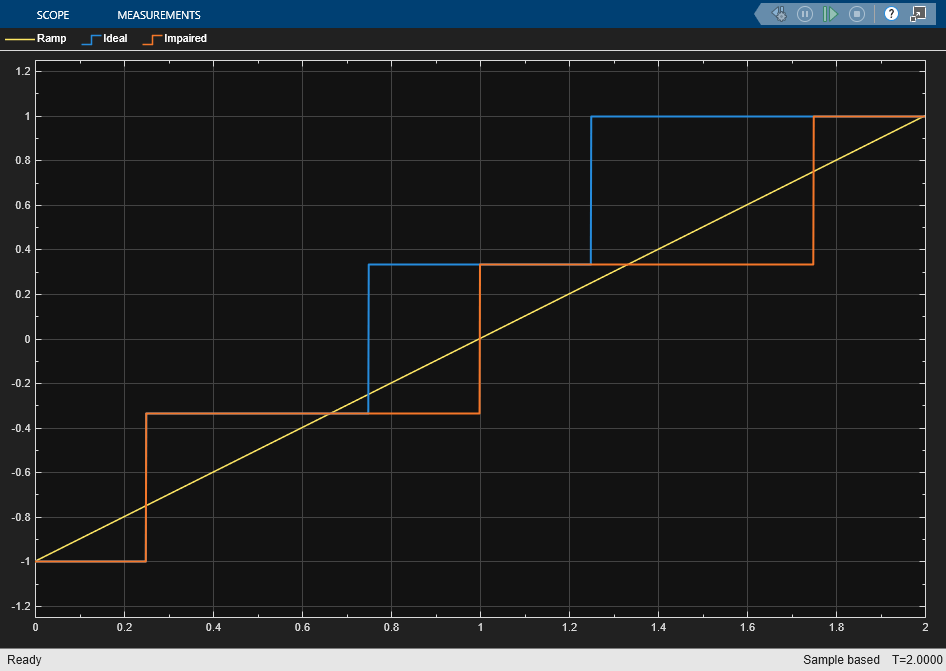
Task: Click the blue Ideal step edge at x=0.75
Action: coord(369,340)
